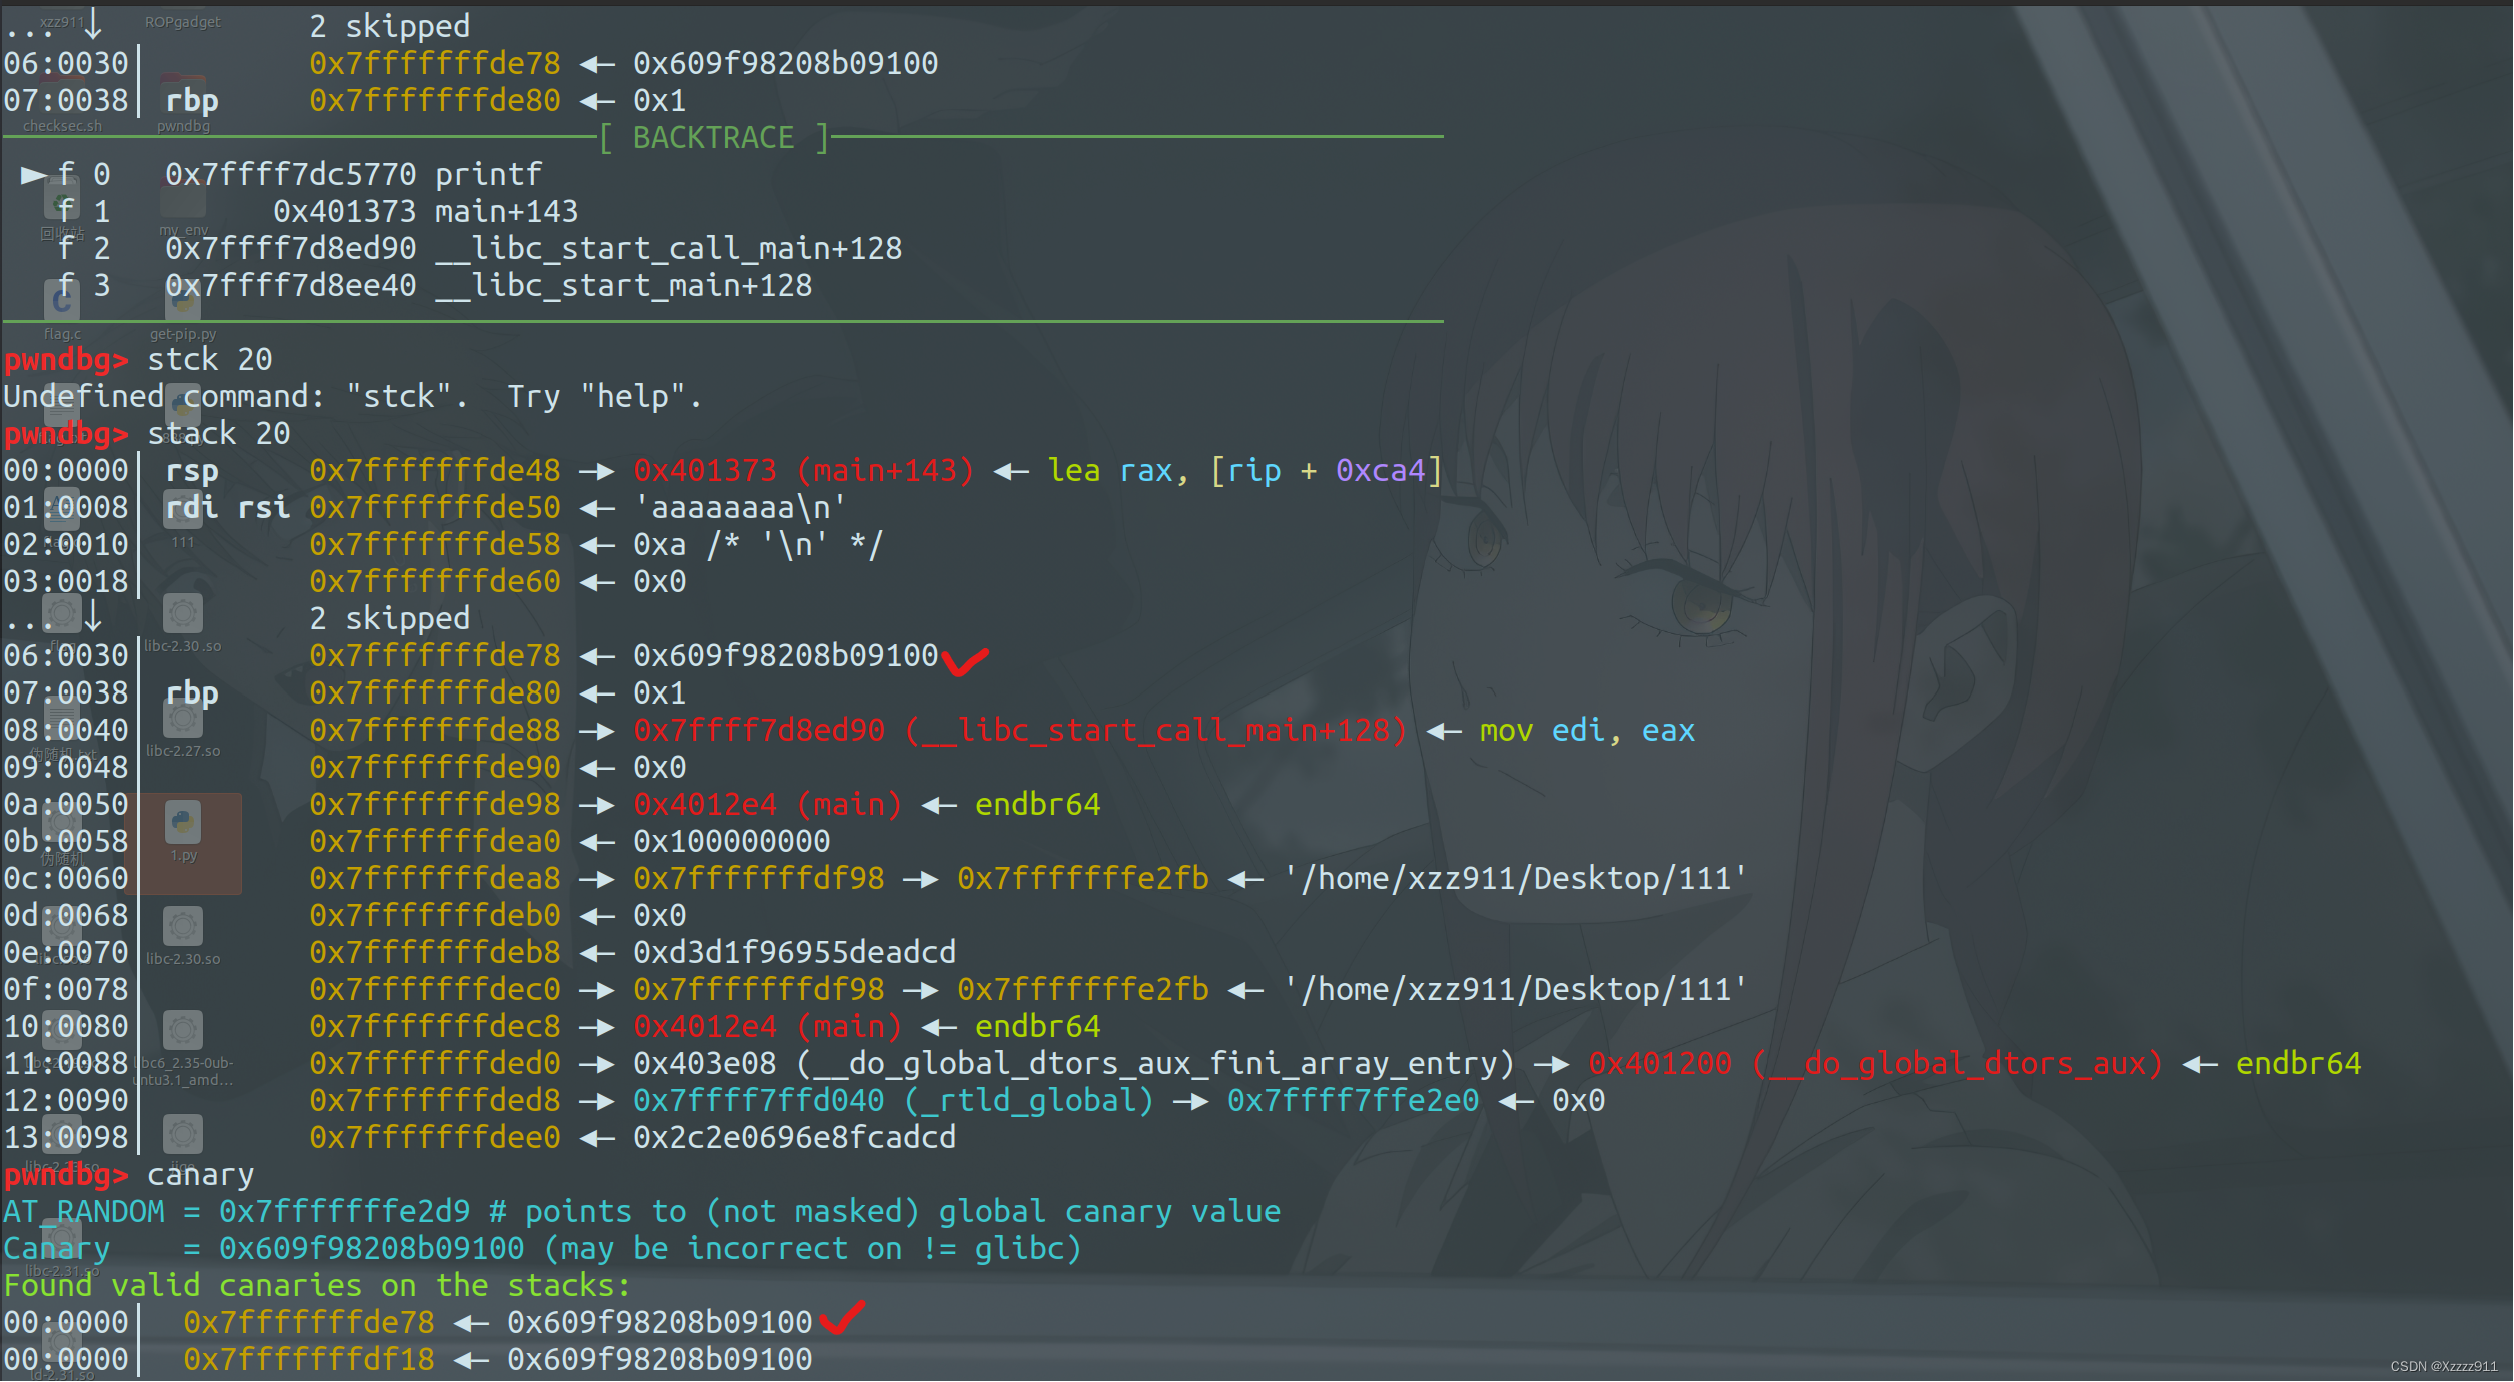Viewport: 2514px width, 1382px height.
Task: Click the 111 executable file icon
Action: tap(183, 510)
